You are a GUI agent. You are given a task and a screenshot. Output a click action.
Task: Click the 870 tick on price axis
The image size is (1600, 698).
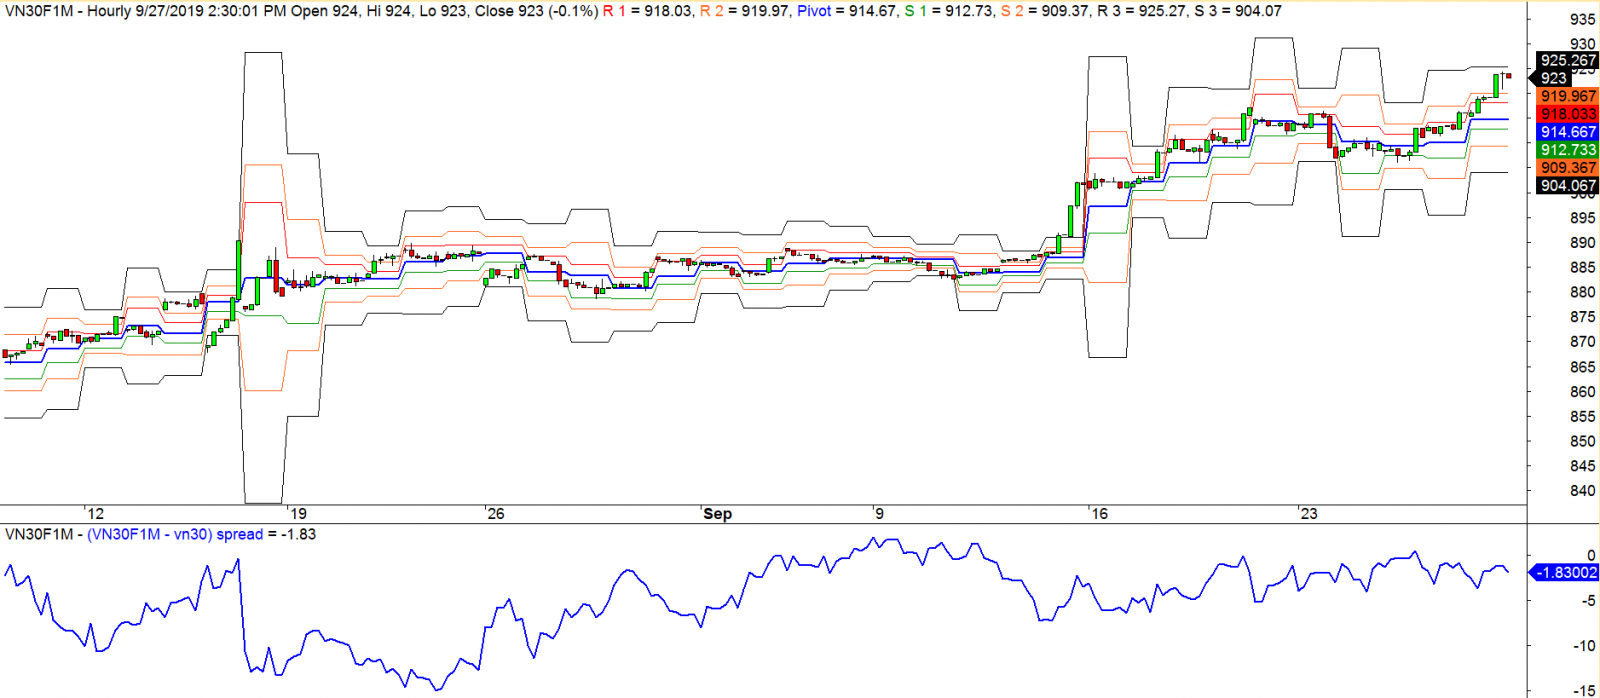[1583, 342]
